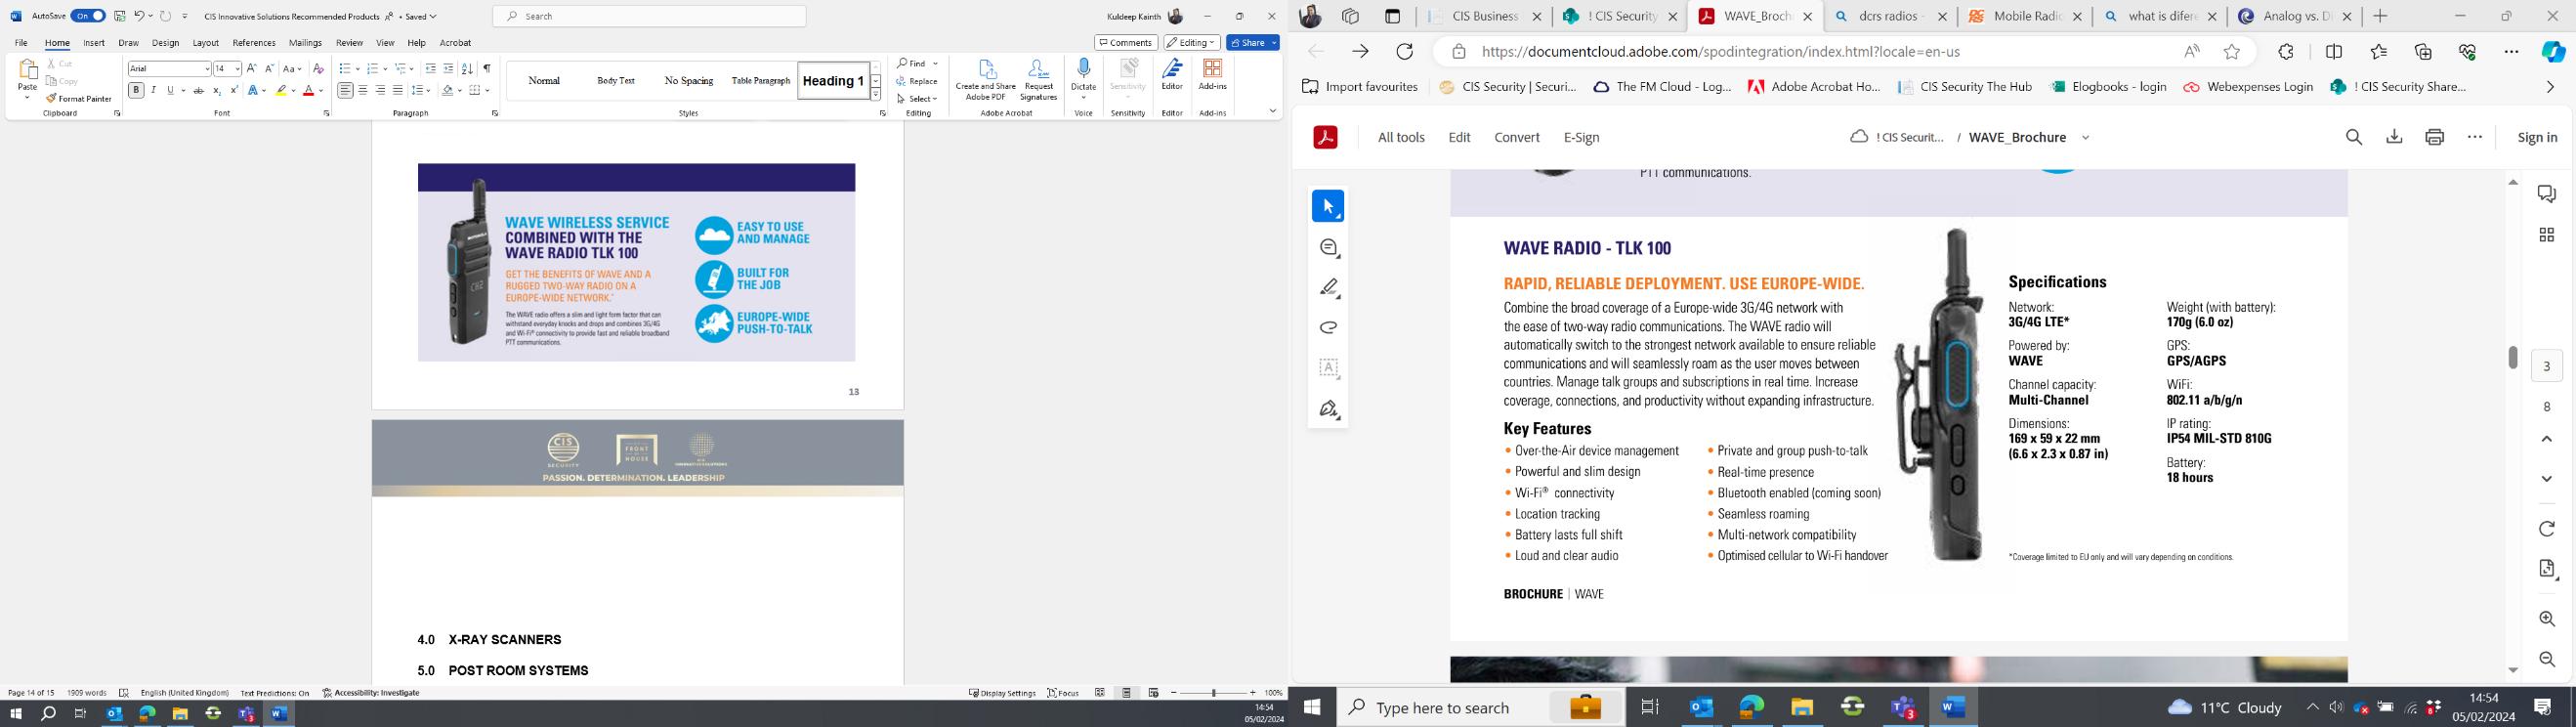This screenshot has height=727, width=2576.
Task: Open Acrobat comments panel icon
Action: tap(2547, 194)
